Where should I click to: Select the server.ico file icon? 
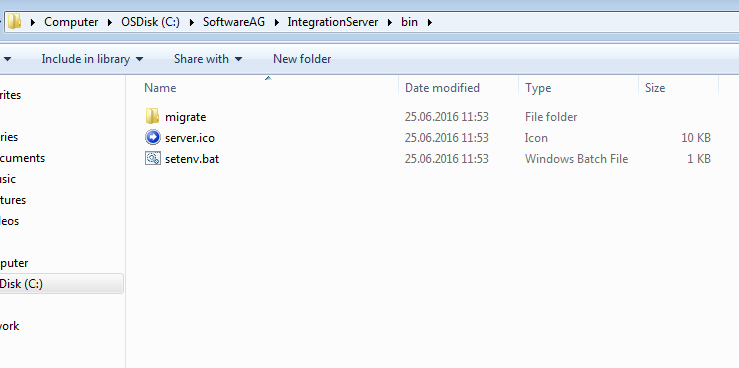click(x=152, y=137)
